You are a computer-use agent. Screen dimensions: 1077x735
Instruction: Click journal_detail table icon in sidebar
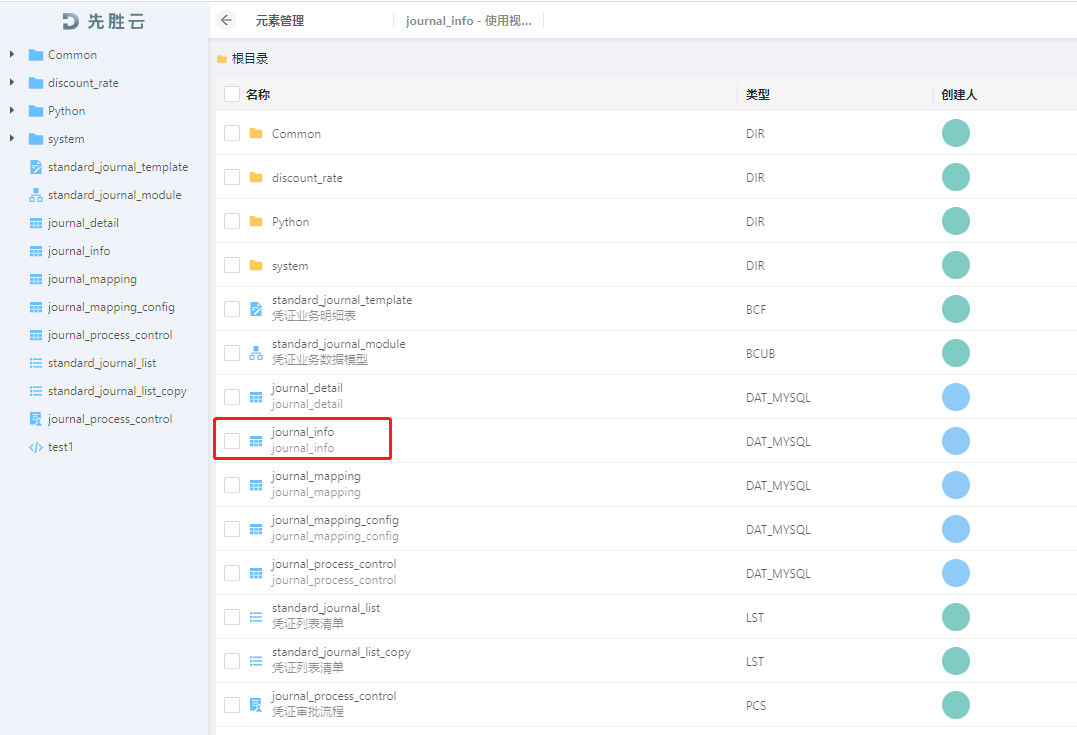pyautogui.click(x=36, y=223)
